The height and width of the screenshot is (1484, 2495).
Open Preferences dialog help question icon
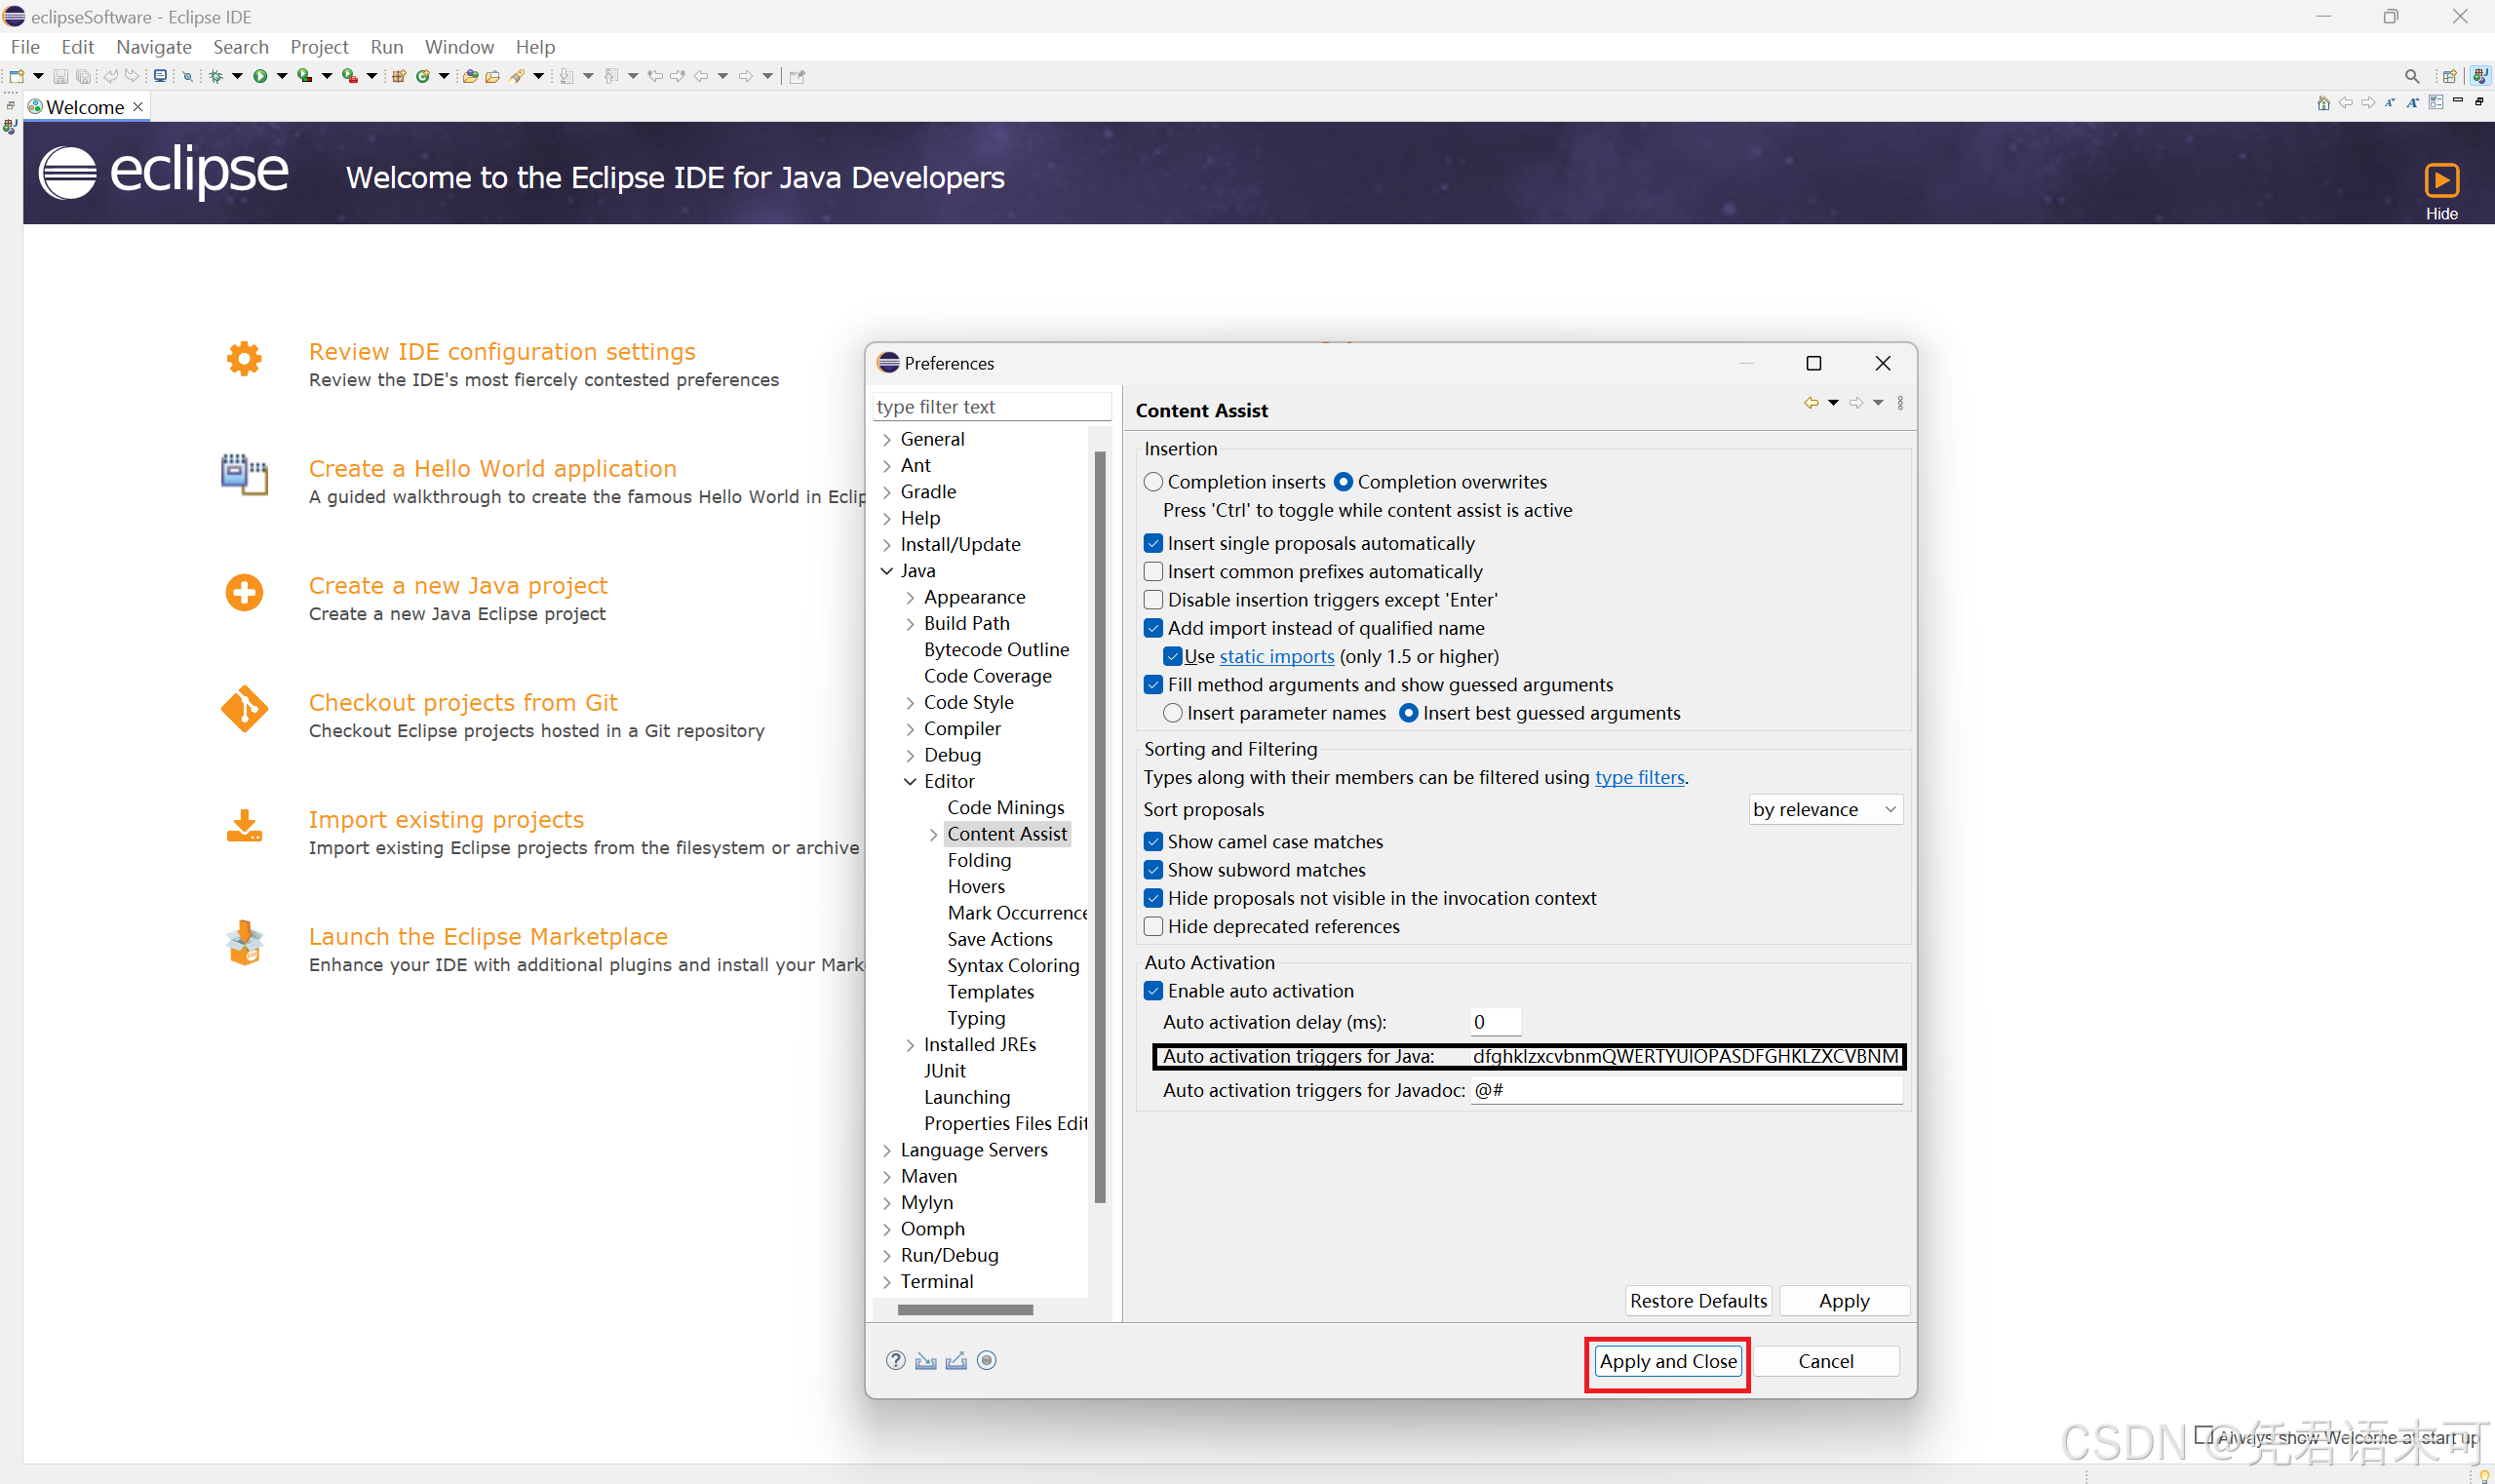(896, 1360)
